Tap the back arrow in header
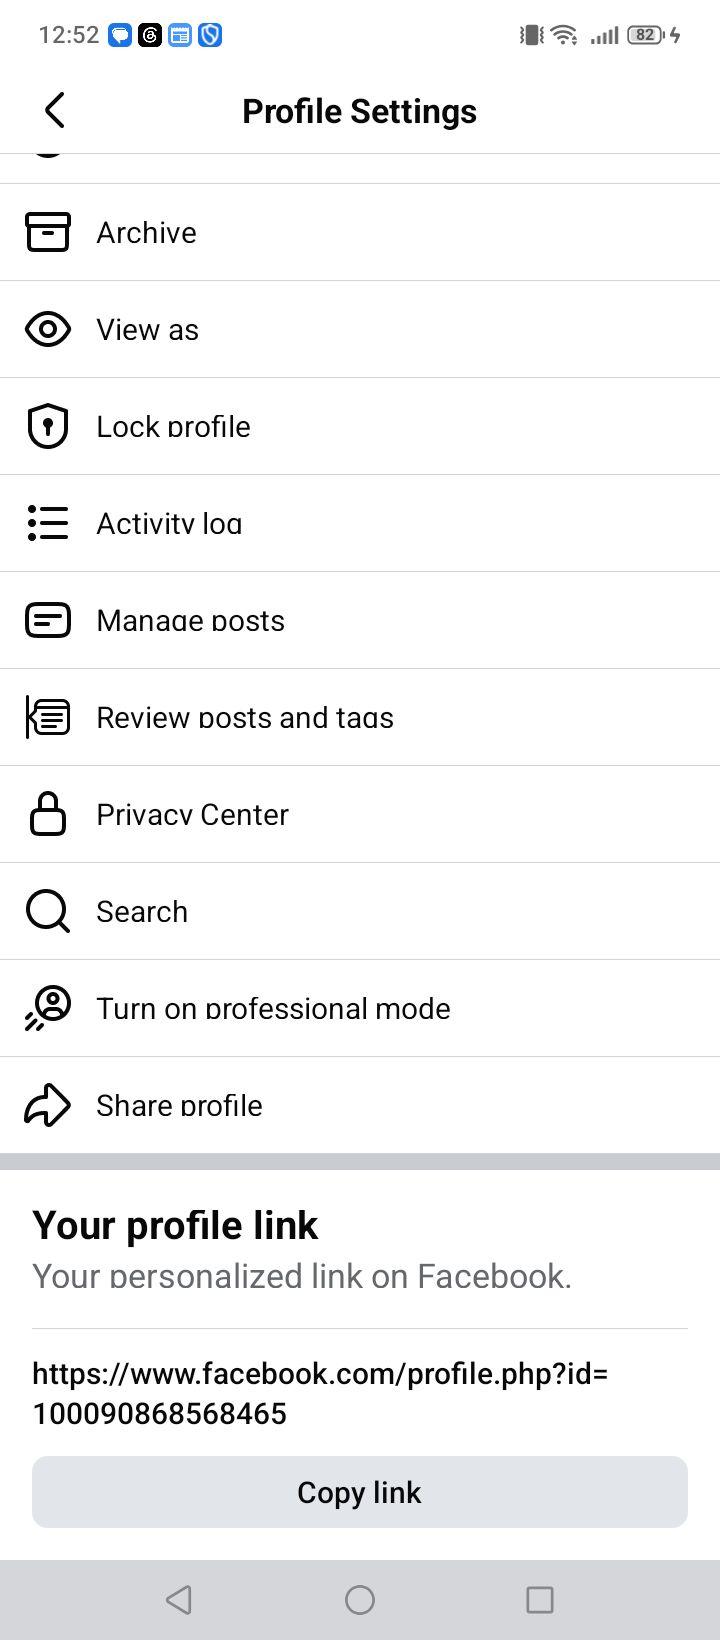 click(55, 110)
